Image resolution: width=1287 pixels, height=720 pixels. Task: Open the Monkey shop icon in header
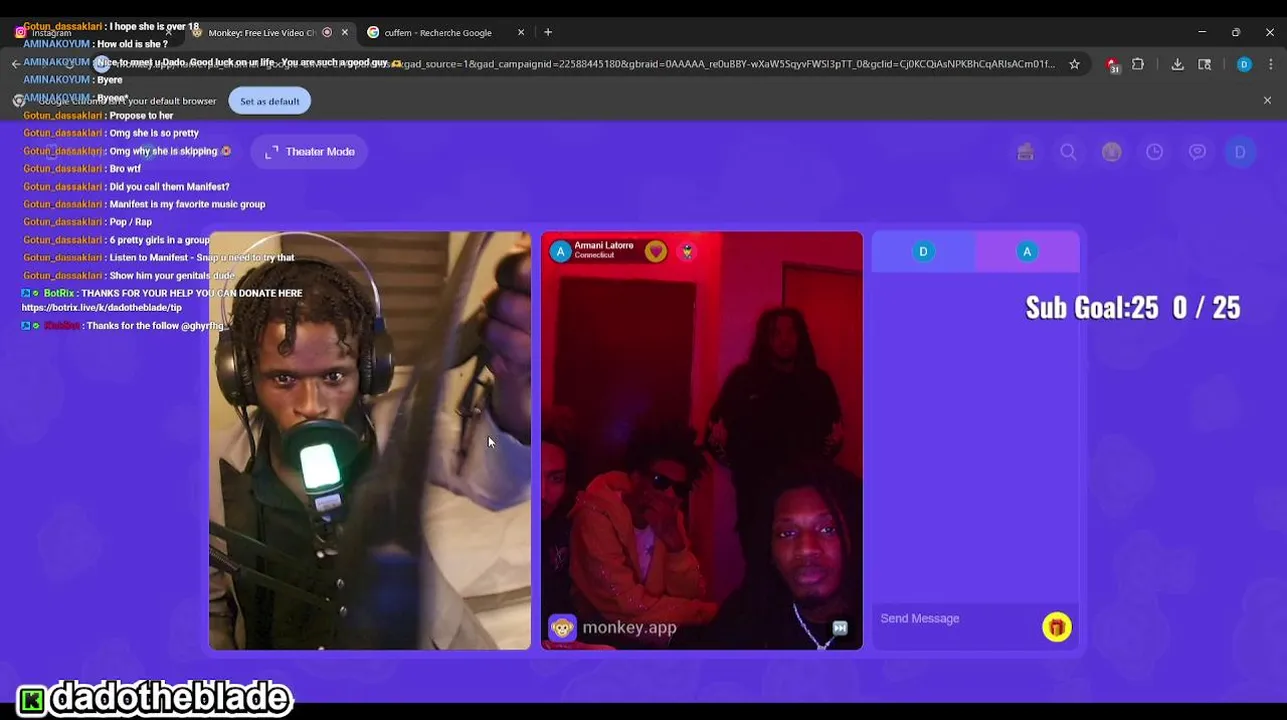pyautogui.click(x=1025, y=152)
